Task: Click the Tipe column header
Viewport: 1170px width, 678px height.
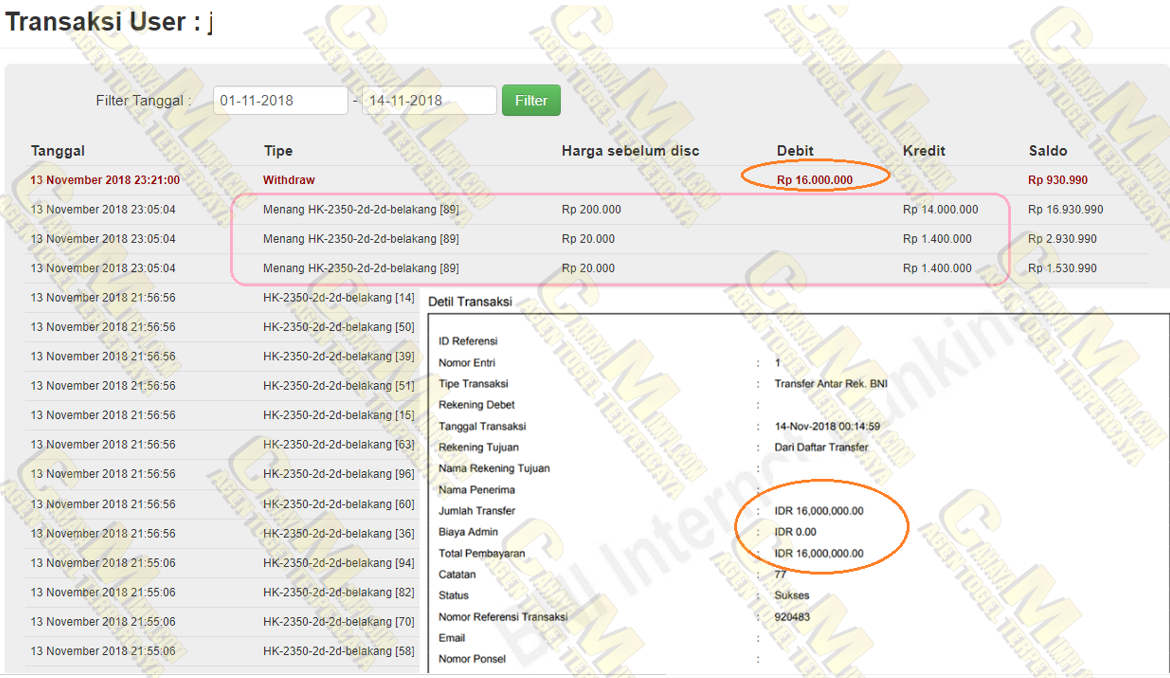Action: click(x=278, y=151)
